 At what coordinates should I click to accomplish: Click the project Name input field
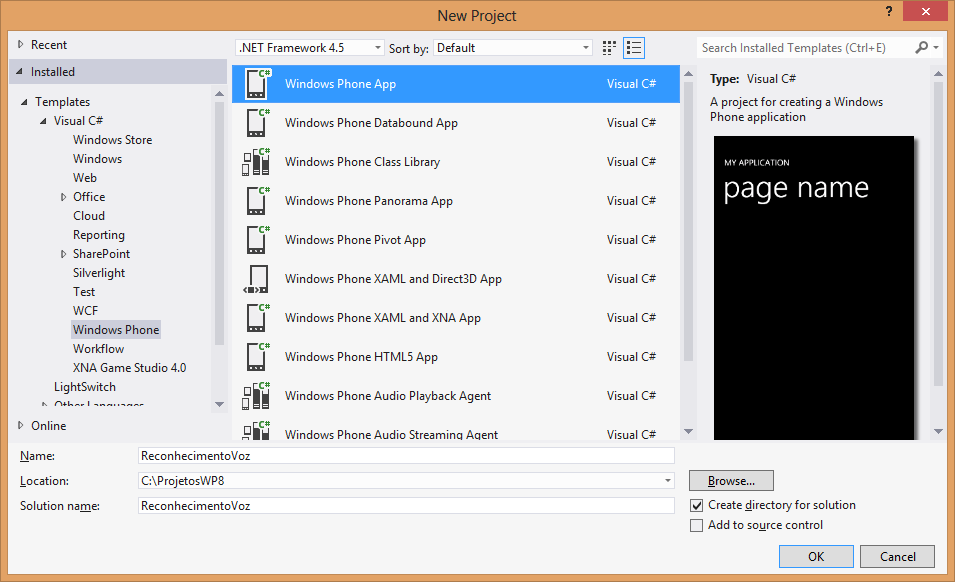(x=406, y=456)
